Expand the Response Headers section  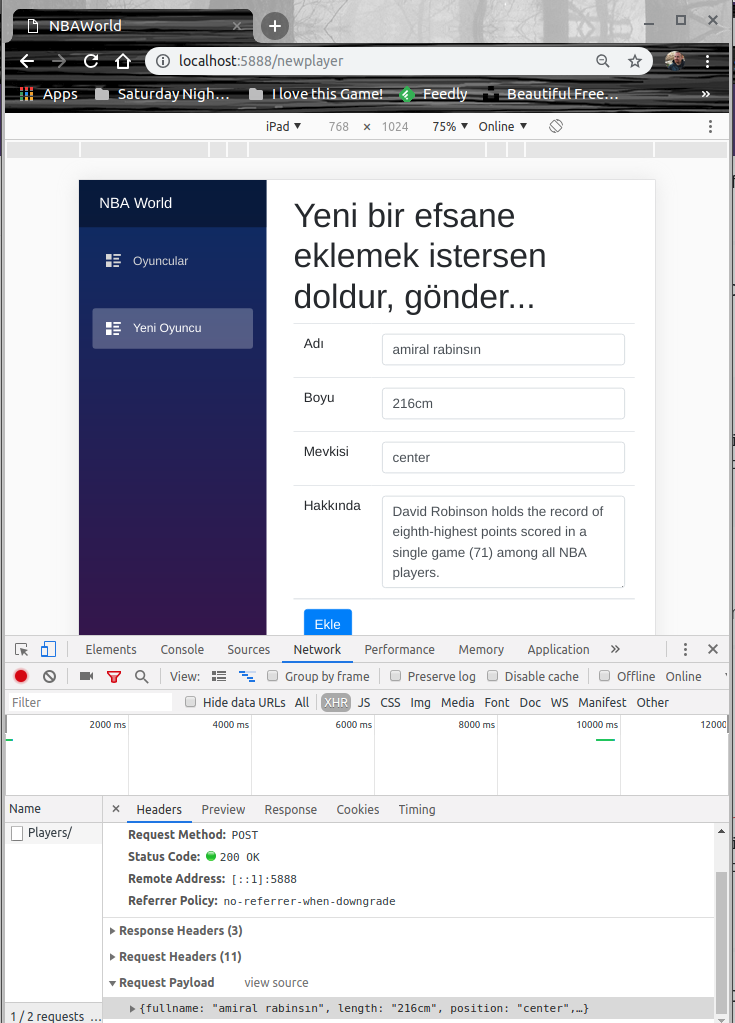tap(175, 930)
